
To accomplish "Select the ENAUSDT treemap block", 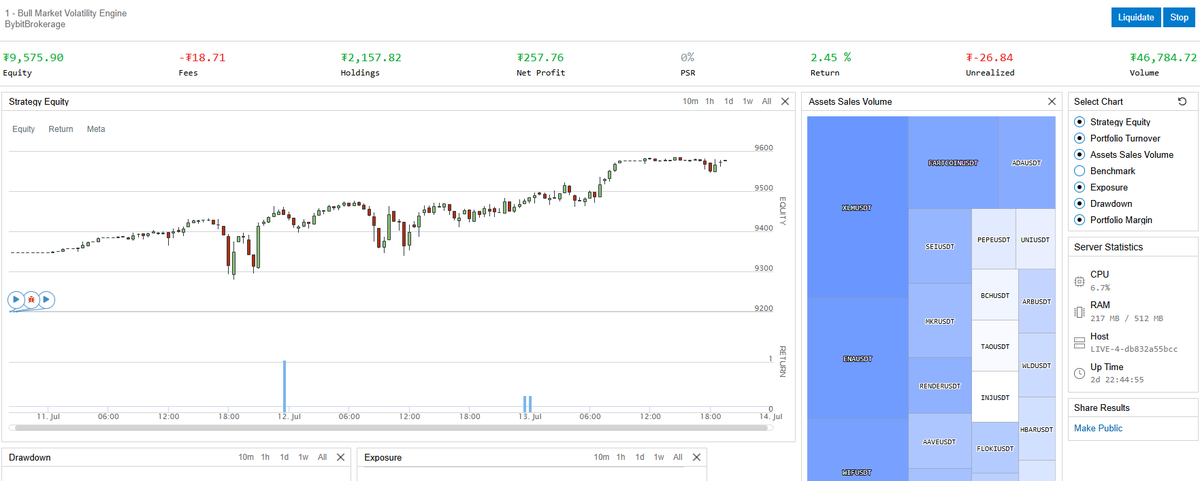I will 856,358.
